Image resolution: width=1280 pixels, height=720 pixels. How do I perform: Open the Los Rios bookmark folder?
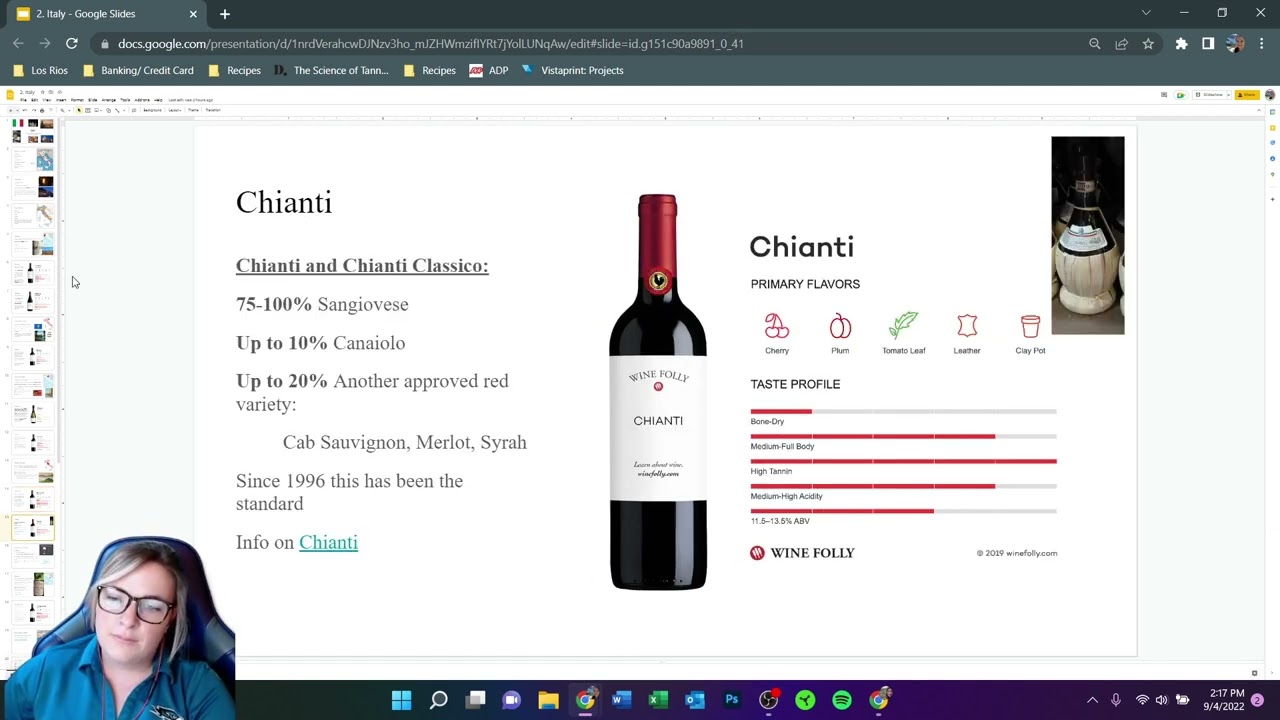click(40, 70)
